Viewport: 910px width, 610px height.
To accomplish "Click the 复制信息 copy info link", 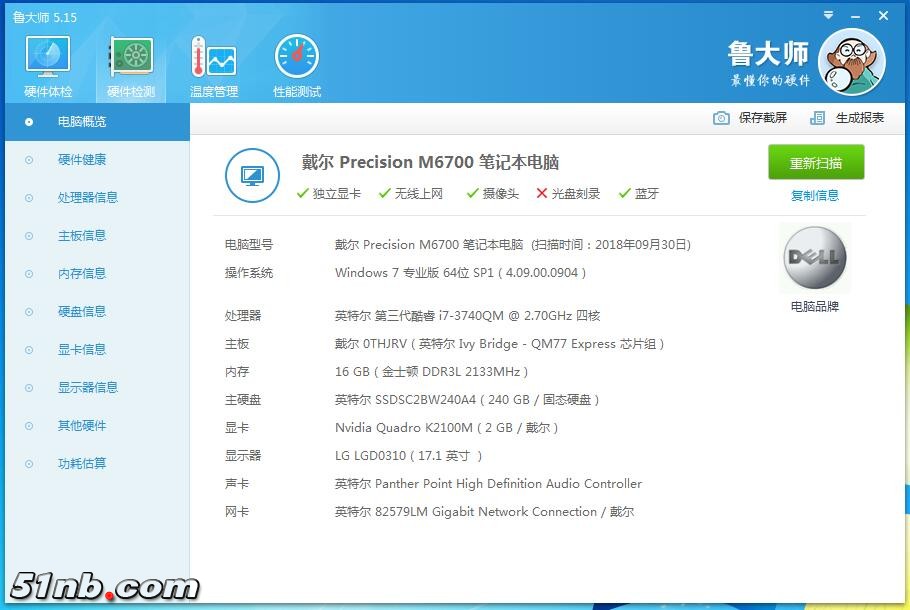I will 815,196.
